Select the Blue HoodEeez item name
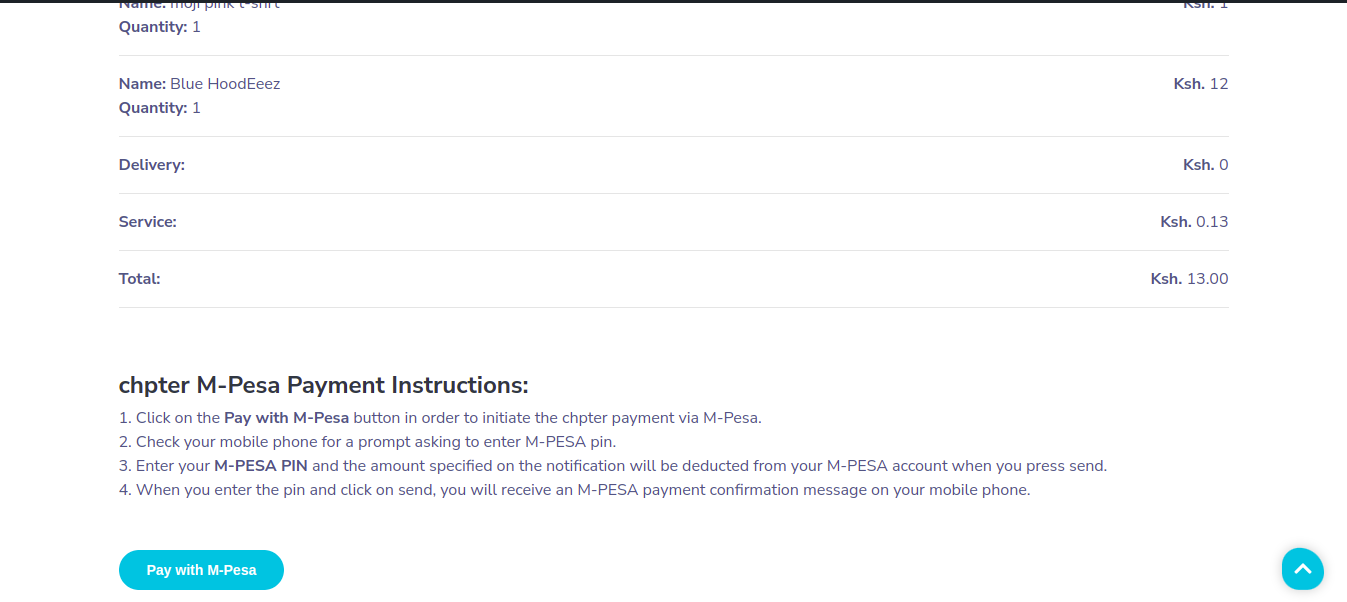This screenshot has width=1347, height=602. pyautogui.click(x=225, y=84)
